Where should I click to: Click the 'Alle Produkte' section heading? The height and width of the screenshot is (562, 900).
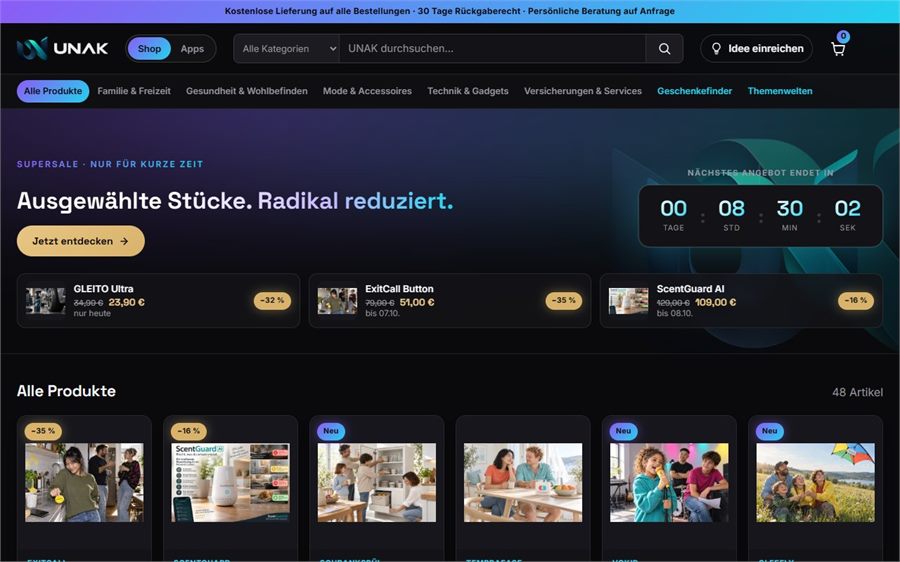(66, 391)
